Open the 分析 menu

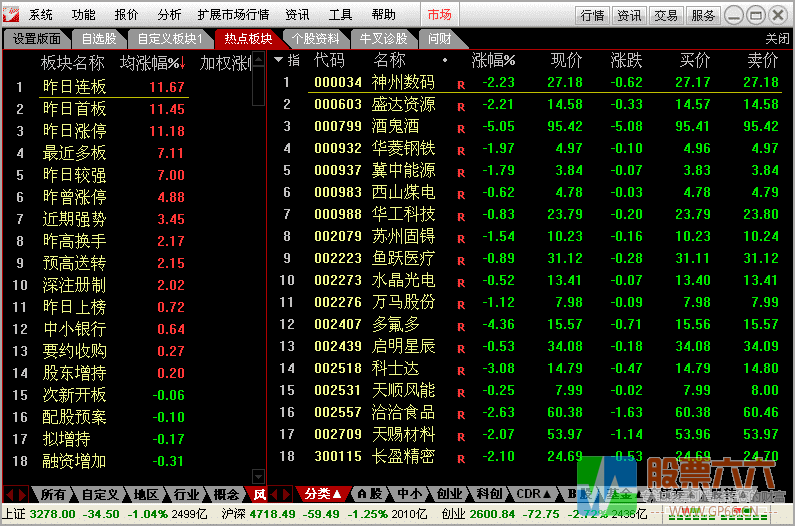tap(169, 15)
